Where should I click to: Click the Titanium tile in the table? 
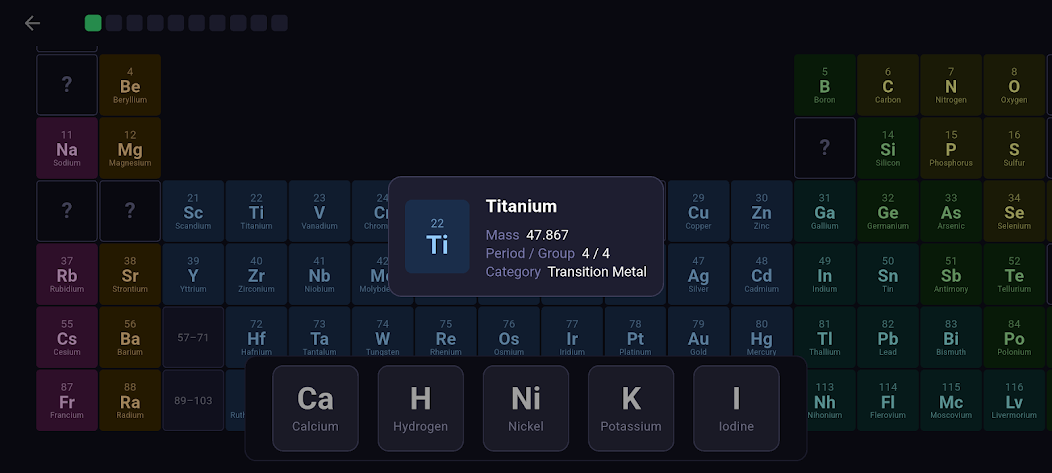point(257,211)
